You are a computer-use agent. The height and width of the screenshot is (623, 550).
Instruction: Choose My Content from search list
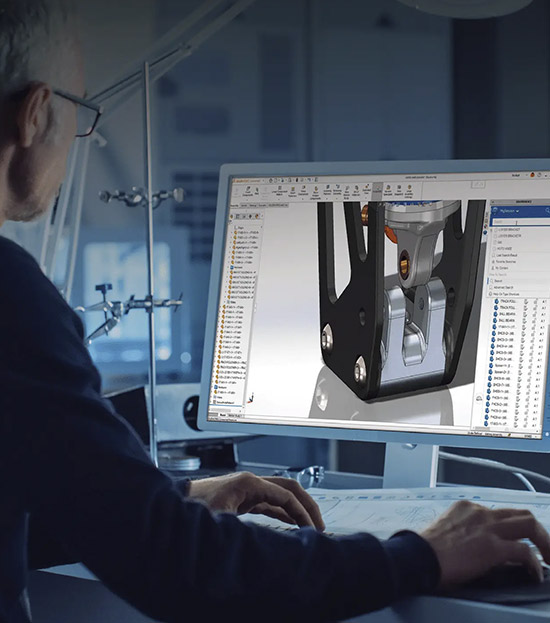tap(501, 268)
